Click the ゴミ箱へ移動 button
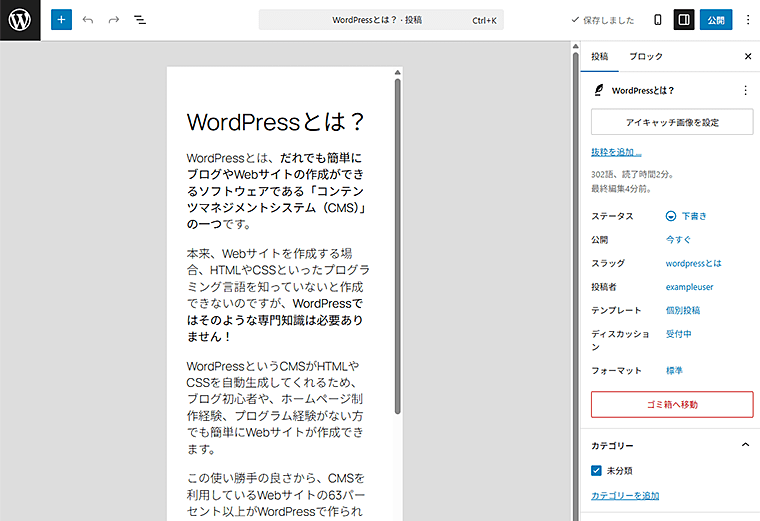Screen dimensions: 760x521 point(672,404)
